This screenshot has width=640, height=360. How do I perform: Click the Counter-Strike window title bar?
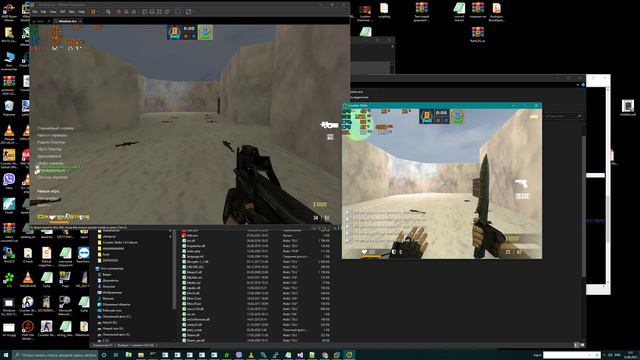(442, 105)
